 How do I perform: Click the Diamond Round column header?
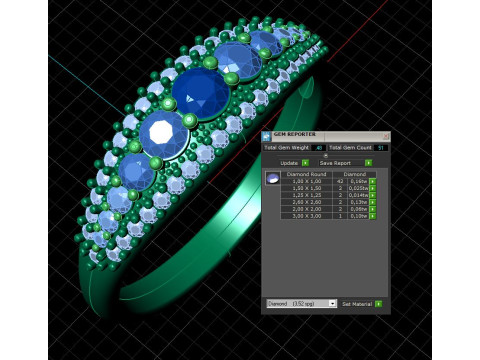(x=306, y=174)
